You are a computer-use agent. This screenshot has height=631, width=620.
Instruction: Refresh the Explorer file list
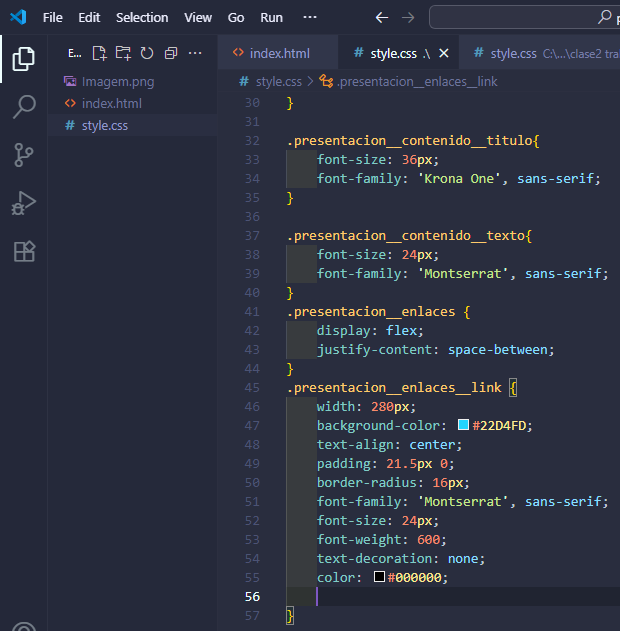click(x=147, y=53)
